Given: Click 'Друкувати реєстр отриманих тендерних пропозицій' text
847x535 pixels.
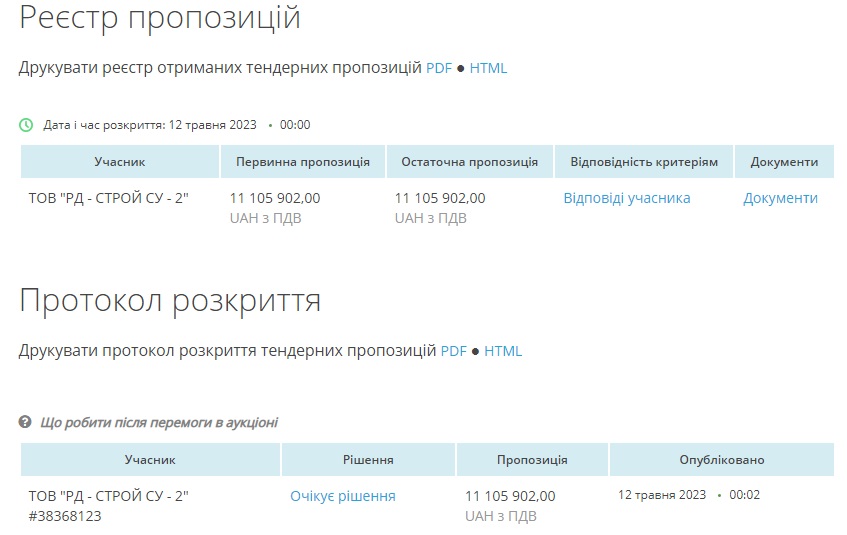Looking at the screenshot, I should point(220,68).
